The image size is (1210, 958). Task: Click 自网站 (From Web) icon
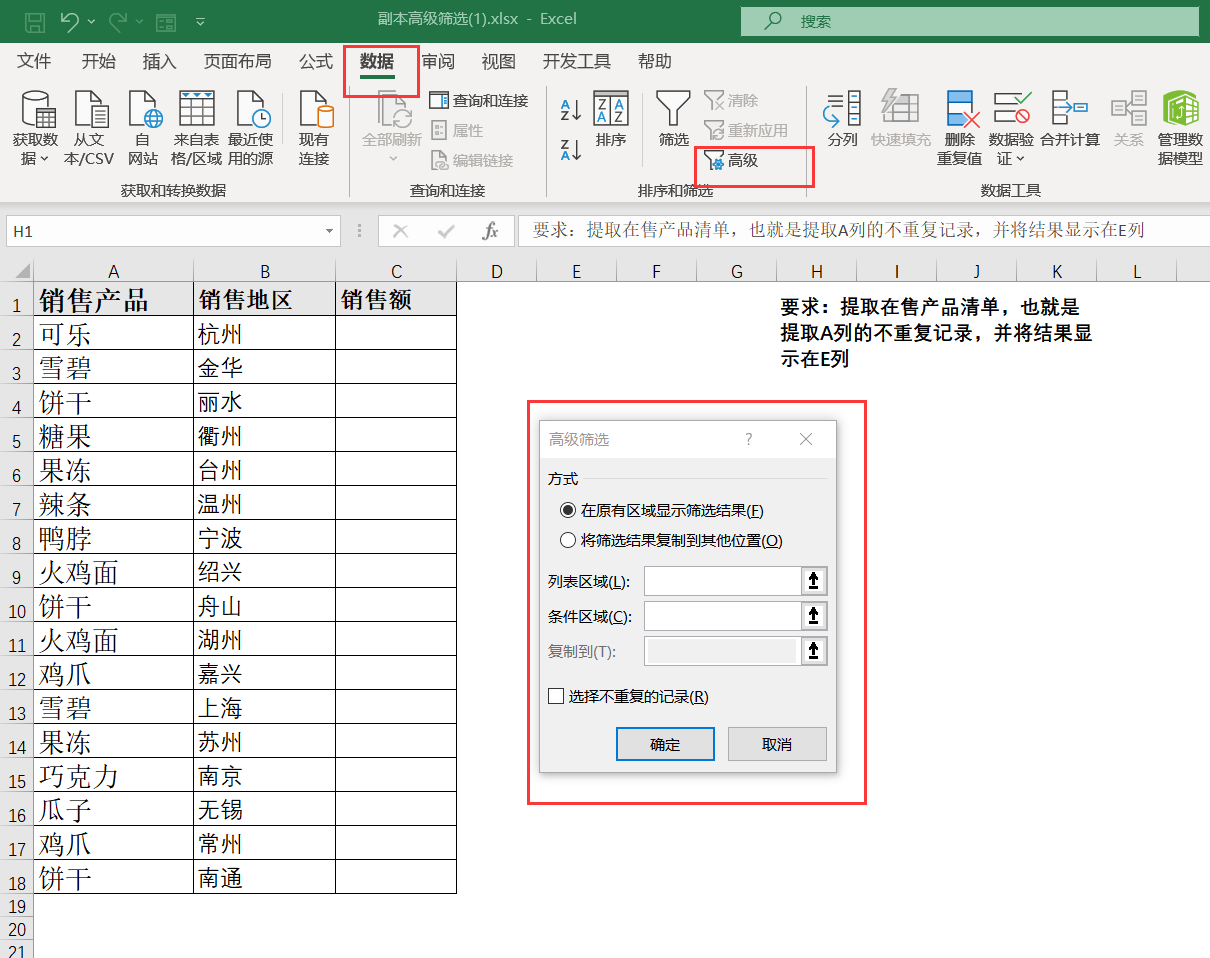point(143,128)
